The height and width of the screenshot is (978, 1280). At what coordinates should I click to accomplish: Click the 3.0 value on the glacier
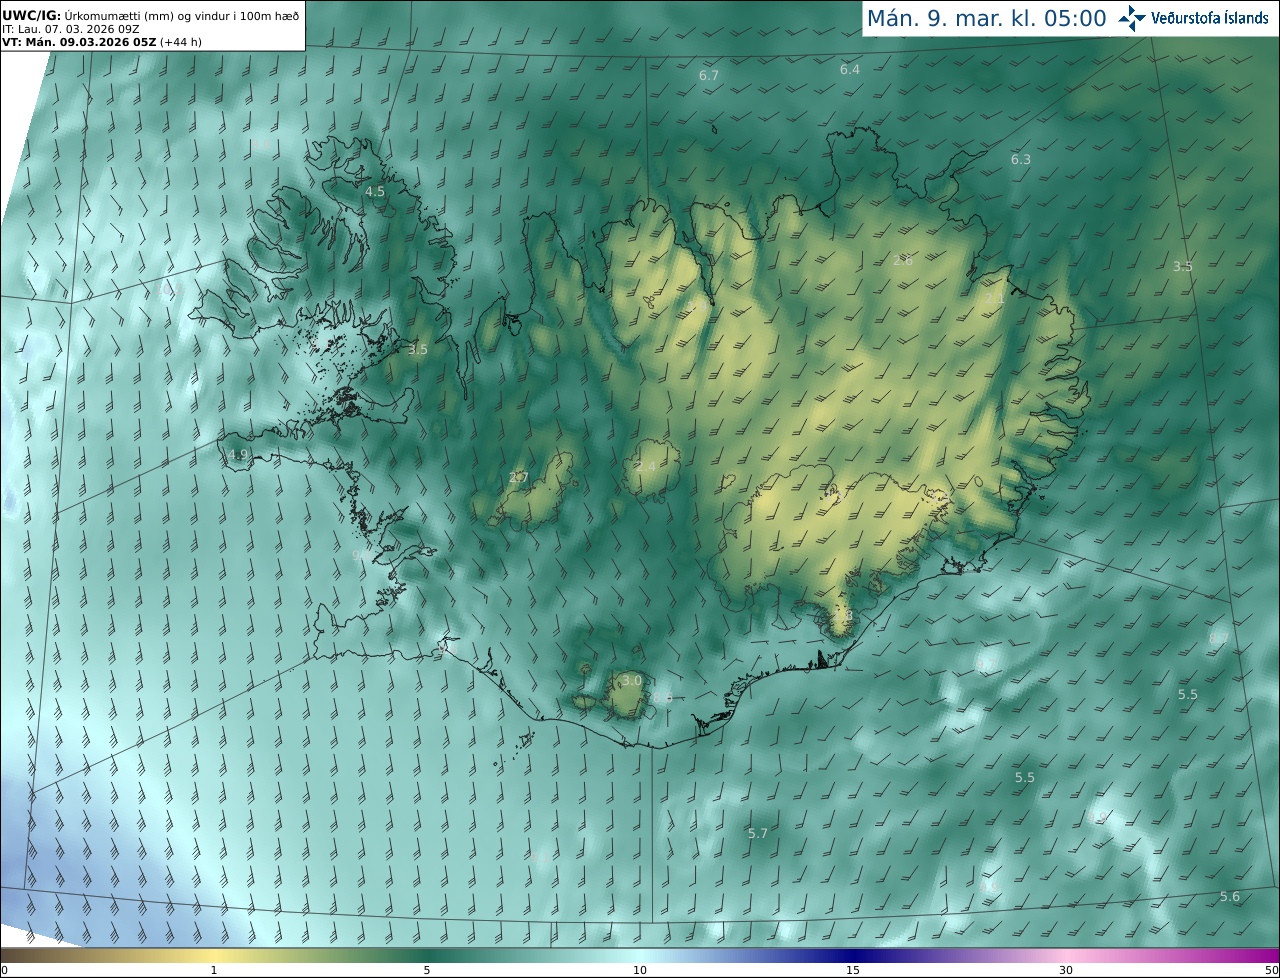pyautogui.click(x=632, y=680)
